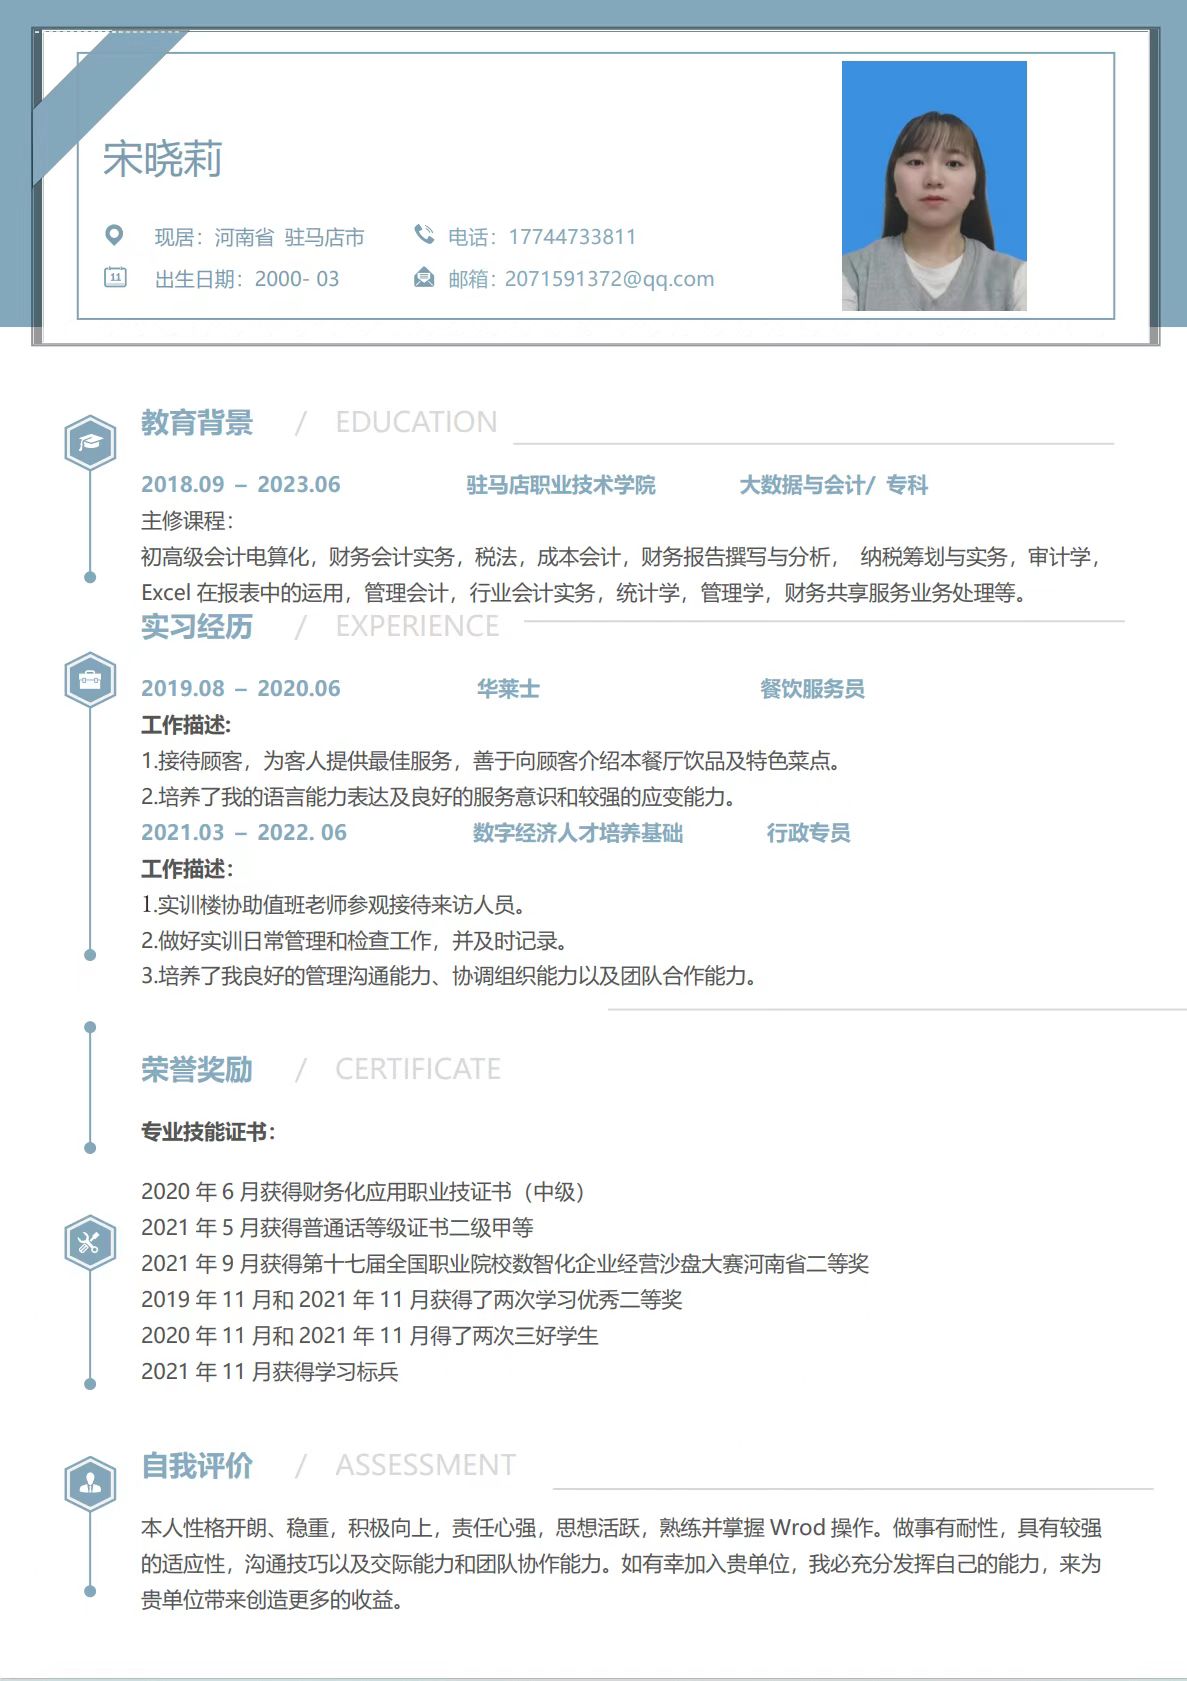Click the person assessment hexagon icon
The height and width of the screenshot is (1681, 1187).
coord(90,1483)
